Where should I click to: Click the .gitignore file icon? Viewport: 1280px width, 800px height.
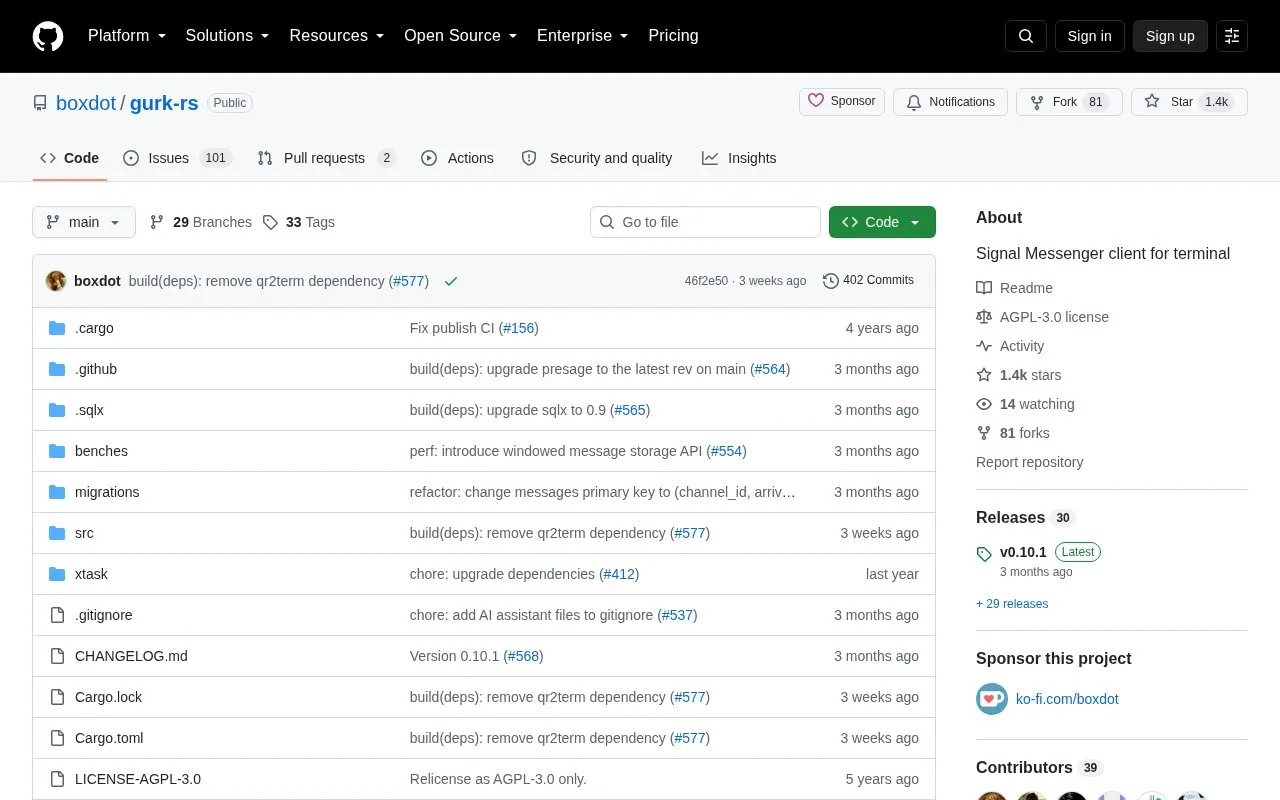(x=57, y=615)
